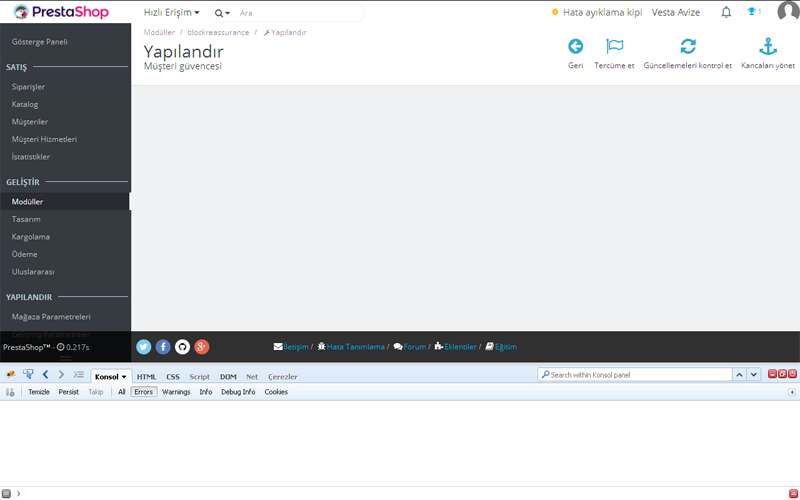
Task: Click the Hata Tanımlama footer link
Action: click(x=351, y=347)
